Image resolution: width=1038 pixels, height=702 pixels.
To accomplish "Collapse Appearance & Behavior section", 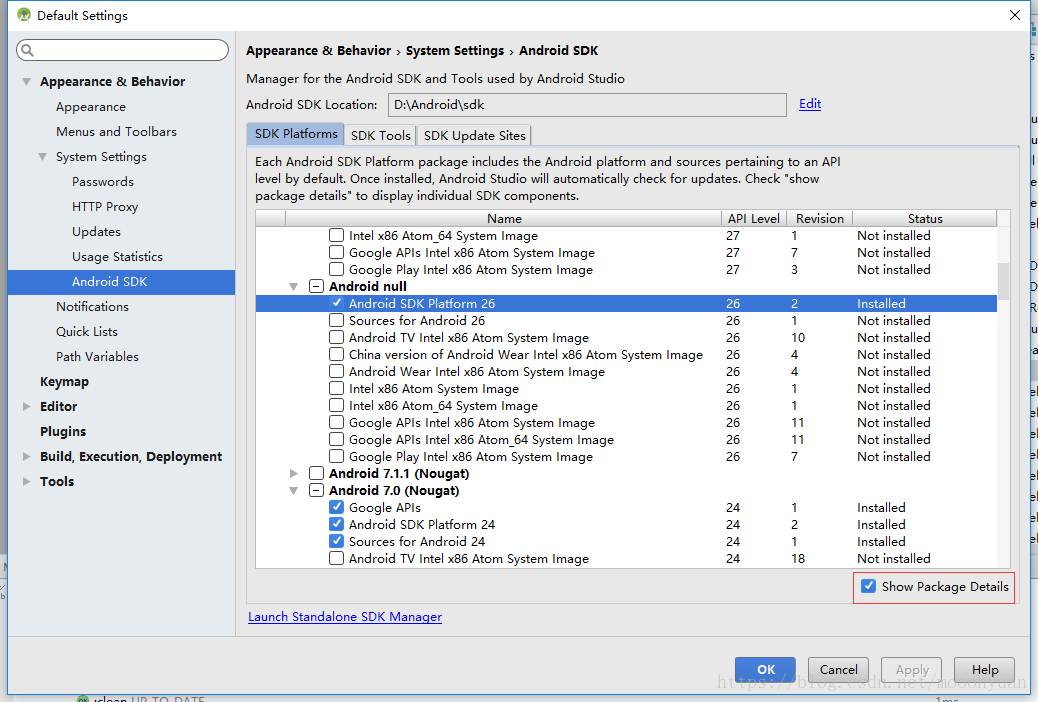I will point(26,81).
